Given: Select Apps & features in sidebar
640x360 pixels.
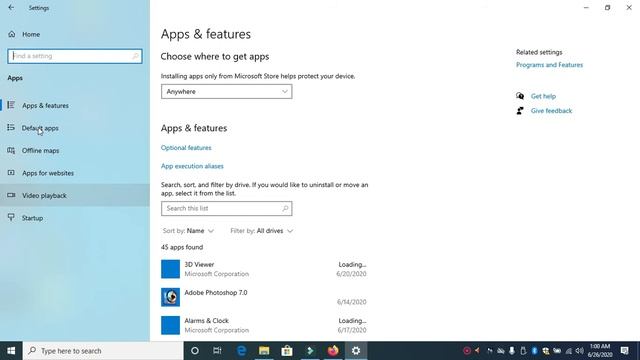Looking at the screenshot, I should coord(75,105).
